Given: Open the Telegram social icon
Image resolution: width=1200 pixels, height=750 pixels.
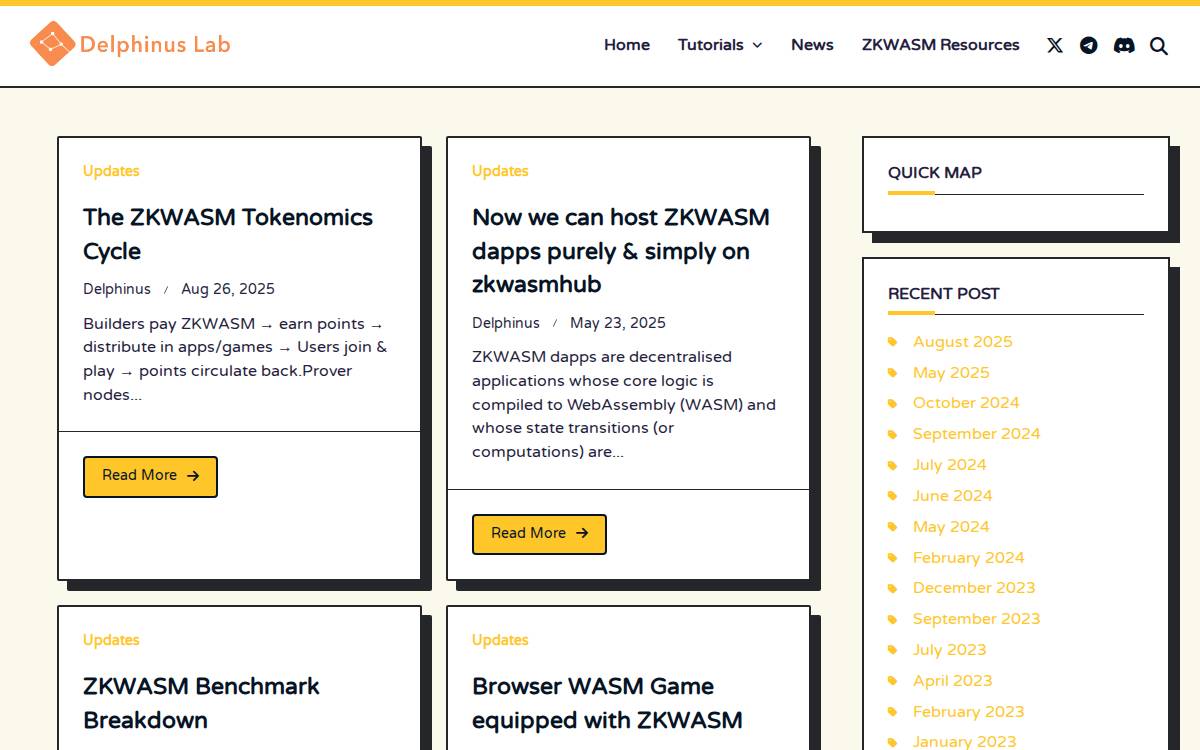Looking at the screenshot, I should click(1089, 45).
